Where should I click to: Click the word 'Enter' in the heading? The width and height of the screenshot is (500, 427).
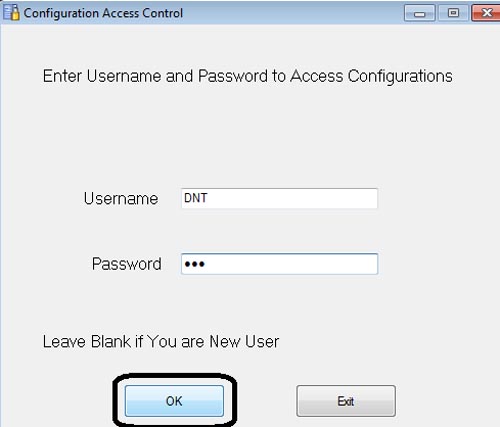62,76
